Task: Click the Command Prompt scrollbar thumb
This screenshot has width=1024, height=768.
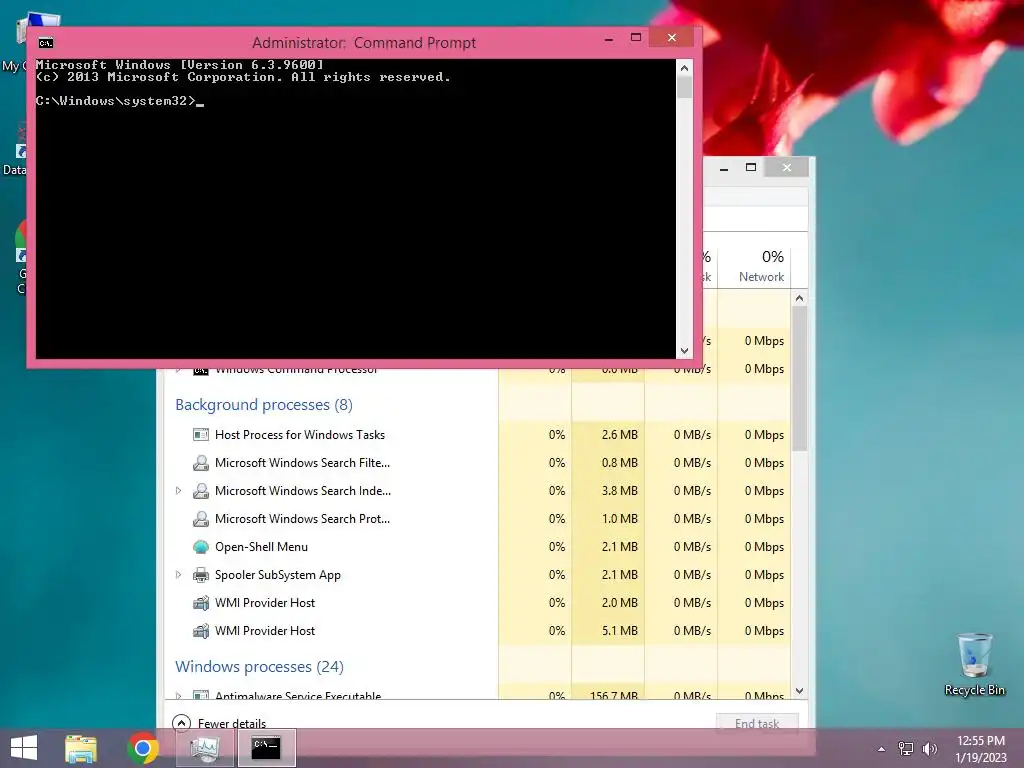Action: coord(684,88)
